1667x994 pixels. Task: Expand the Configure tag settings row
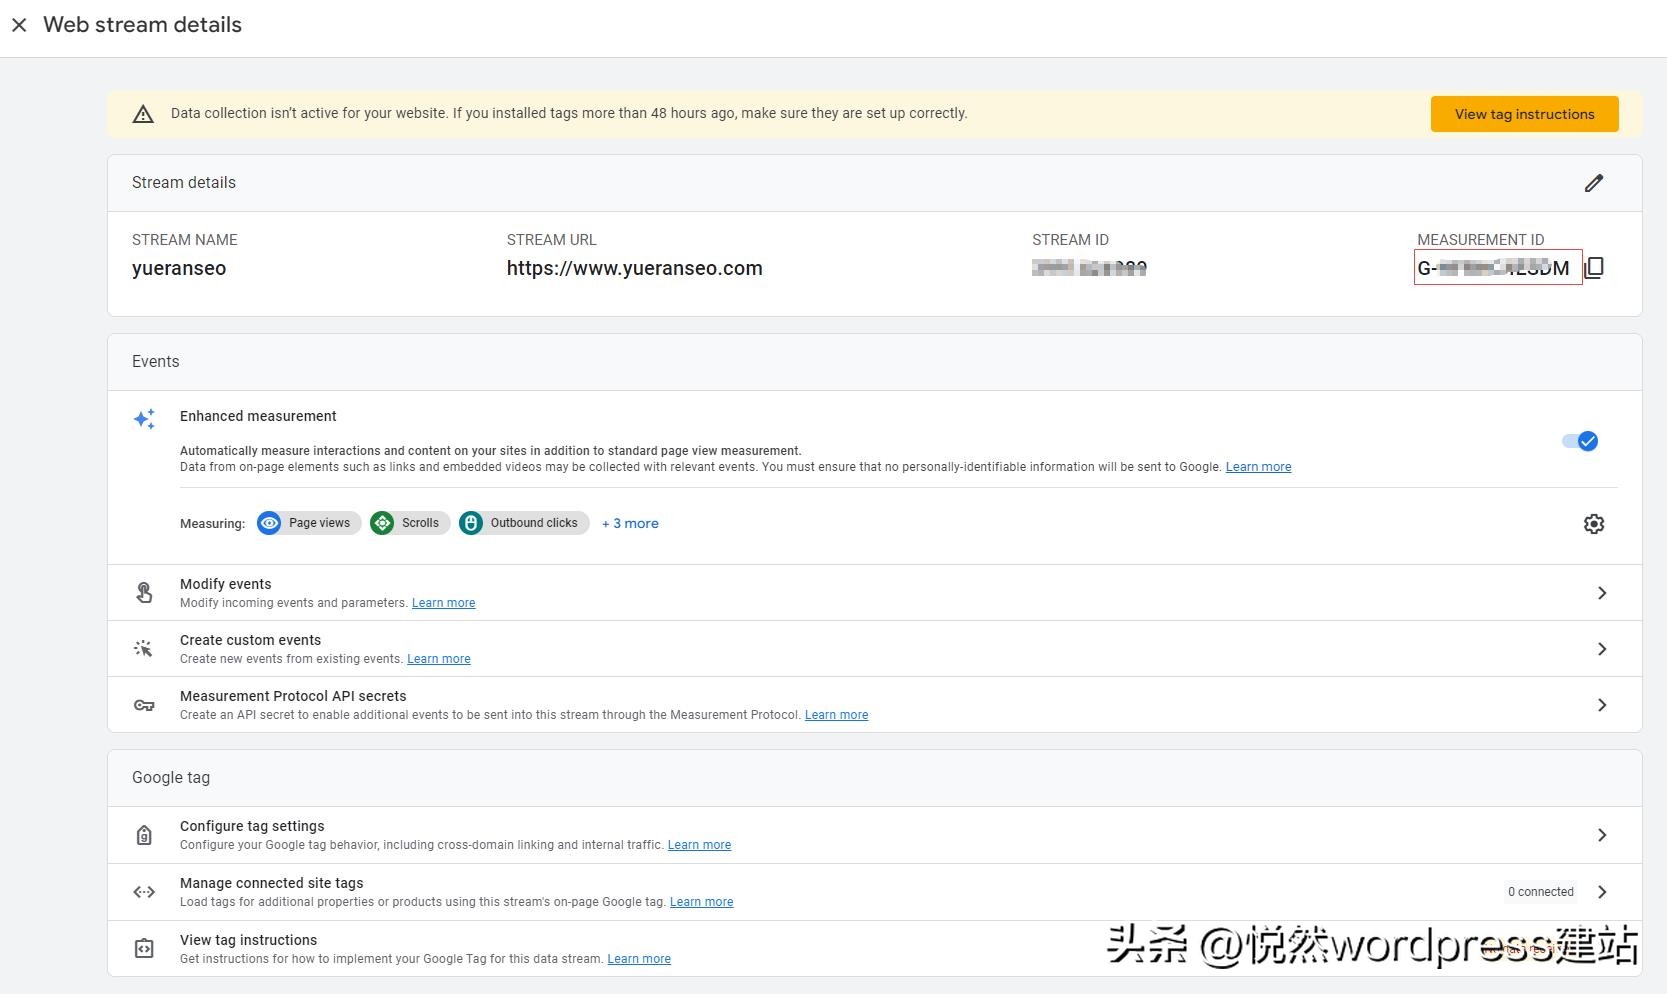click(x=1602, y=834)
